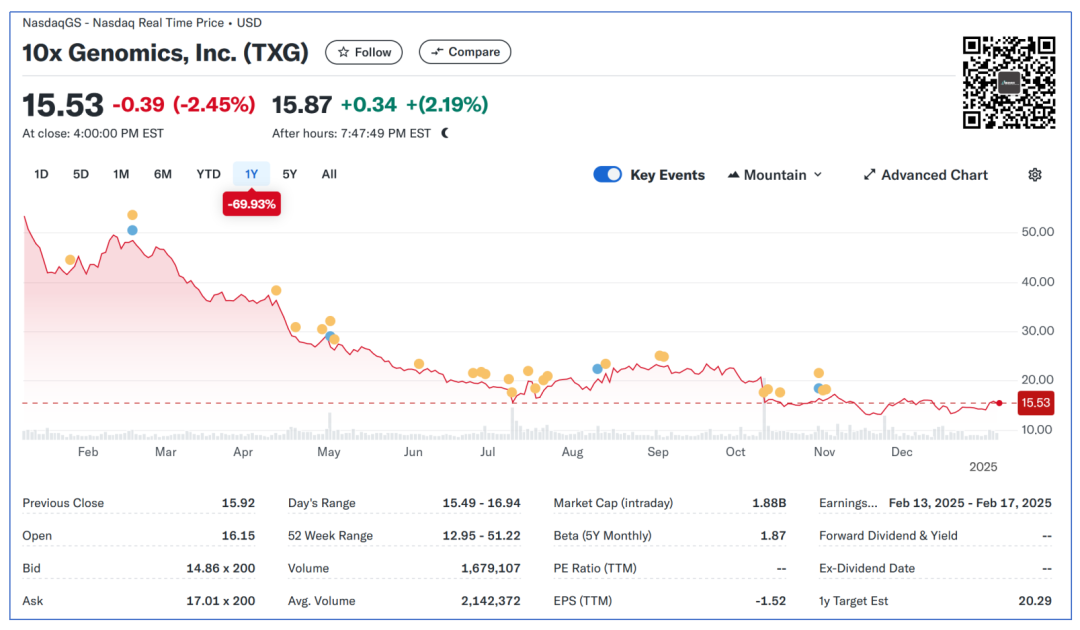Viewport: 1080px width, 630px height.
Task: Choose the 6M time range
Action: pos(162,174)
